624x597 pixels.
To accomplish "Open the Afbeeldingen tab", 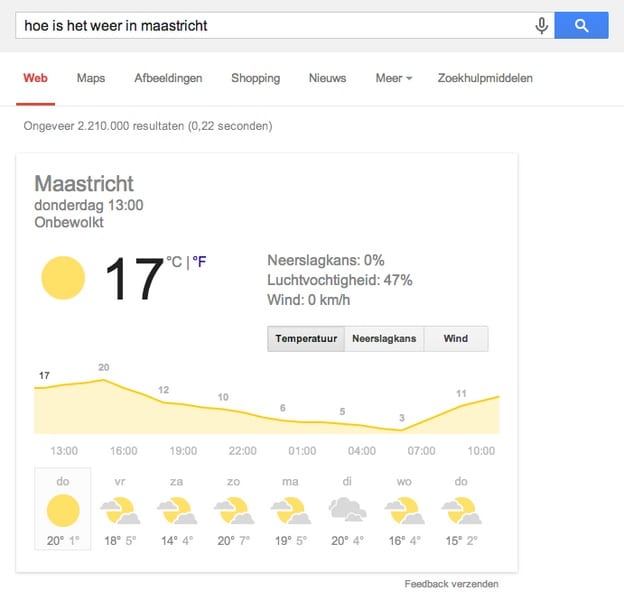I will [168, 78].
